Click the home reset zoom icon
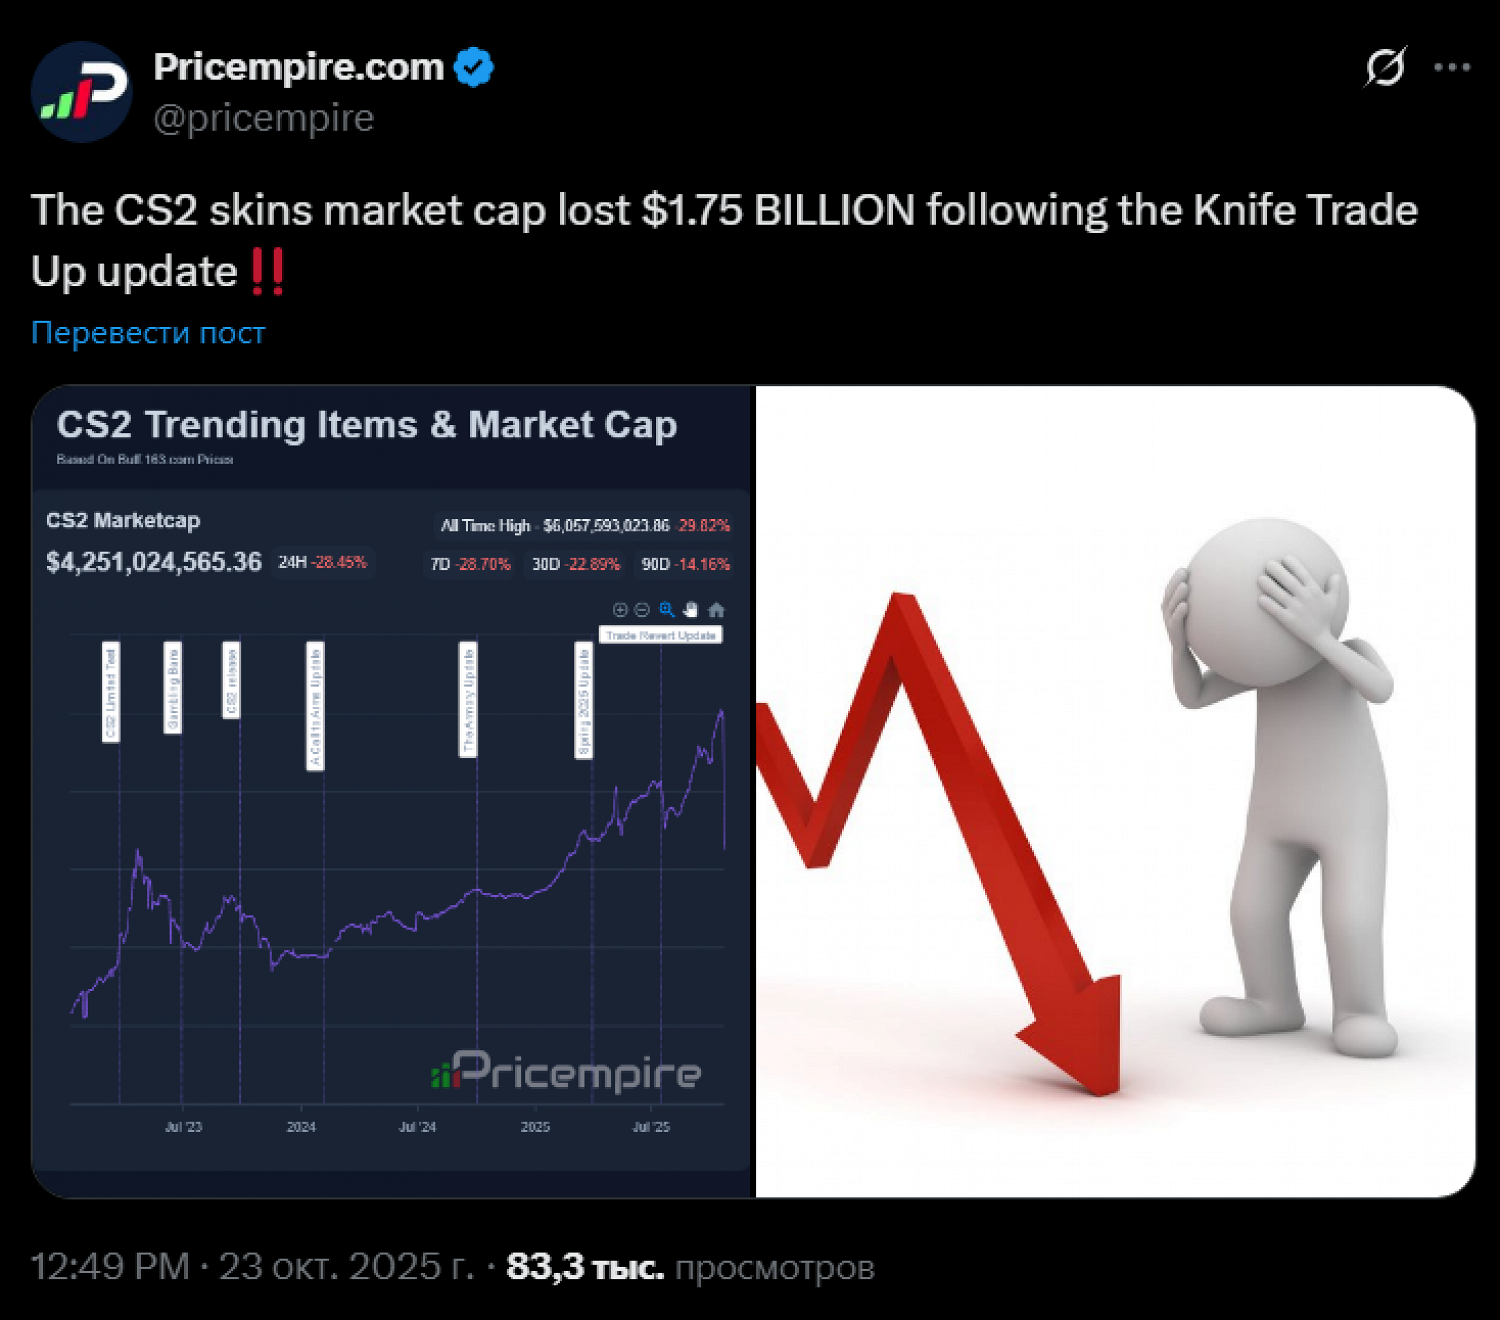The height and width of the screenshot is (1320, 1500). pyautogui.click(x=716, y=609)
